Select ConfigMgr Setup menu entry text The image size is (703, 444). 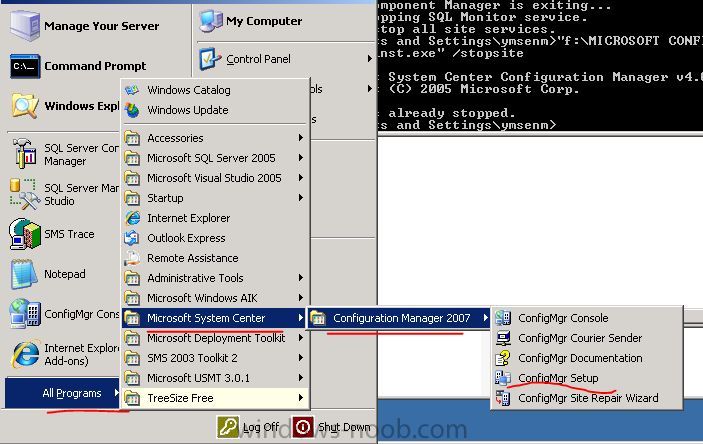(x=558, y=378)
